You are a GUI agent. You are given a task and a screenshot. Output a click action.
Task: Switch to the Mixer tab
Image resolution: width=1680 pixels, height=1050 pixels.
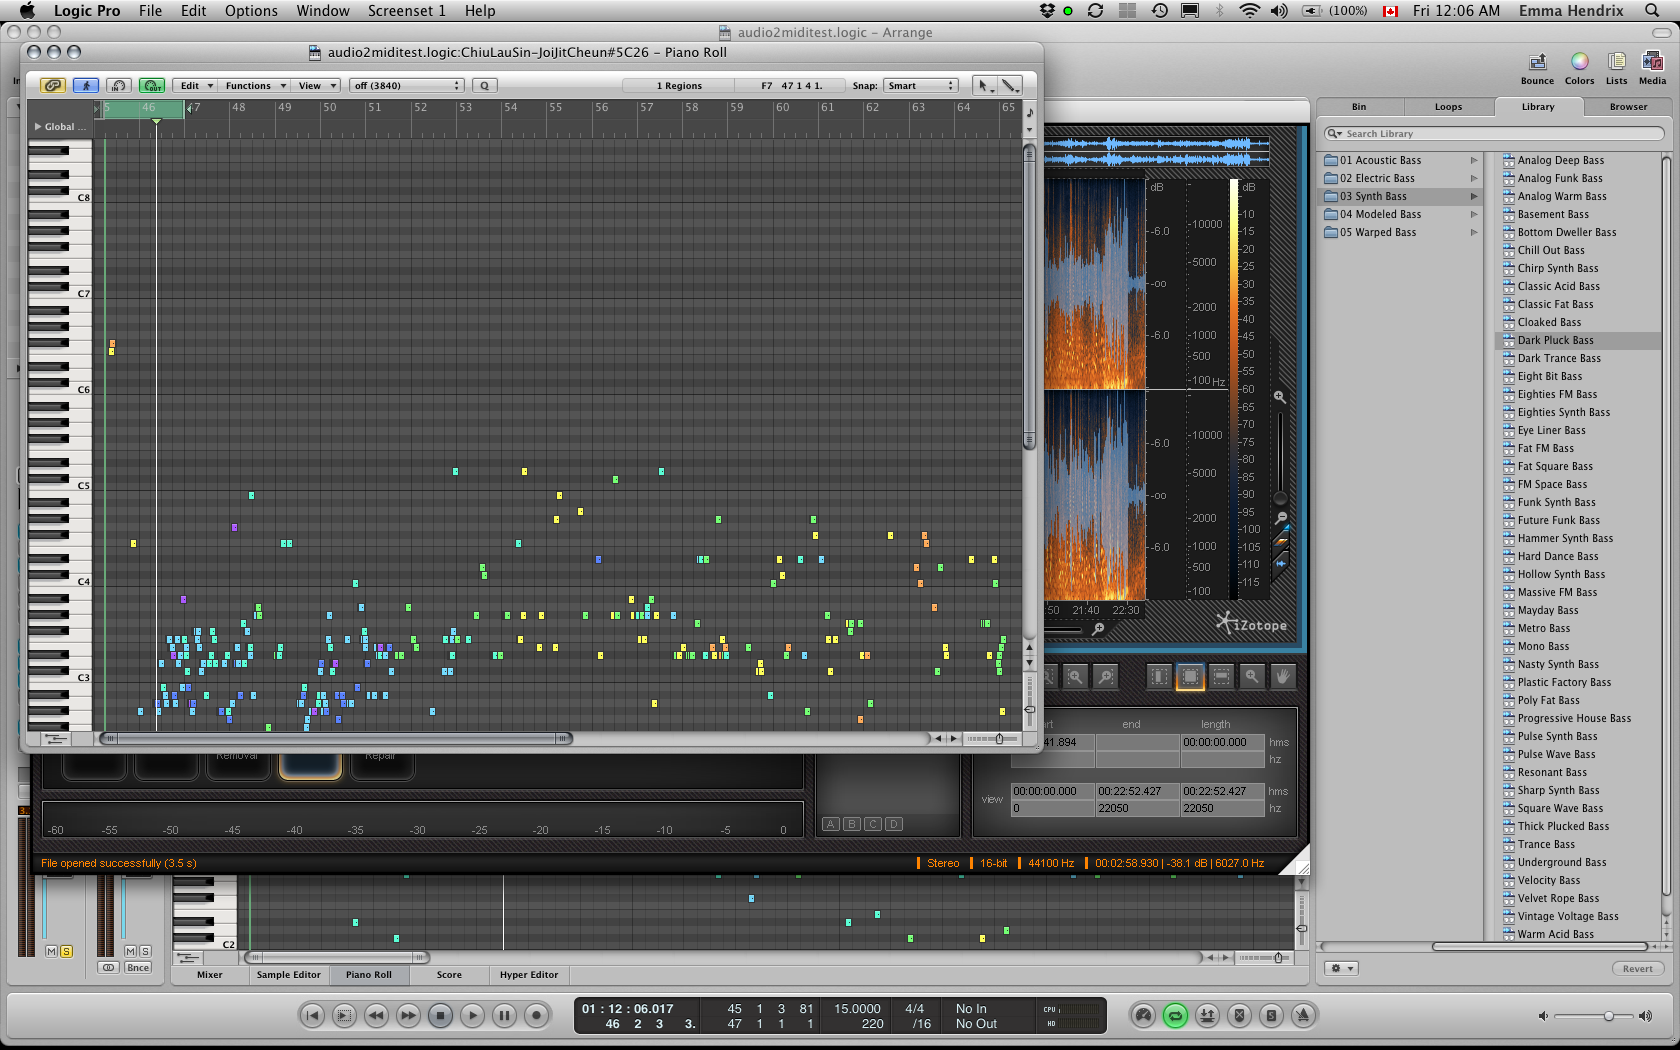(x=210, y=975)
